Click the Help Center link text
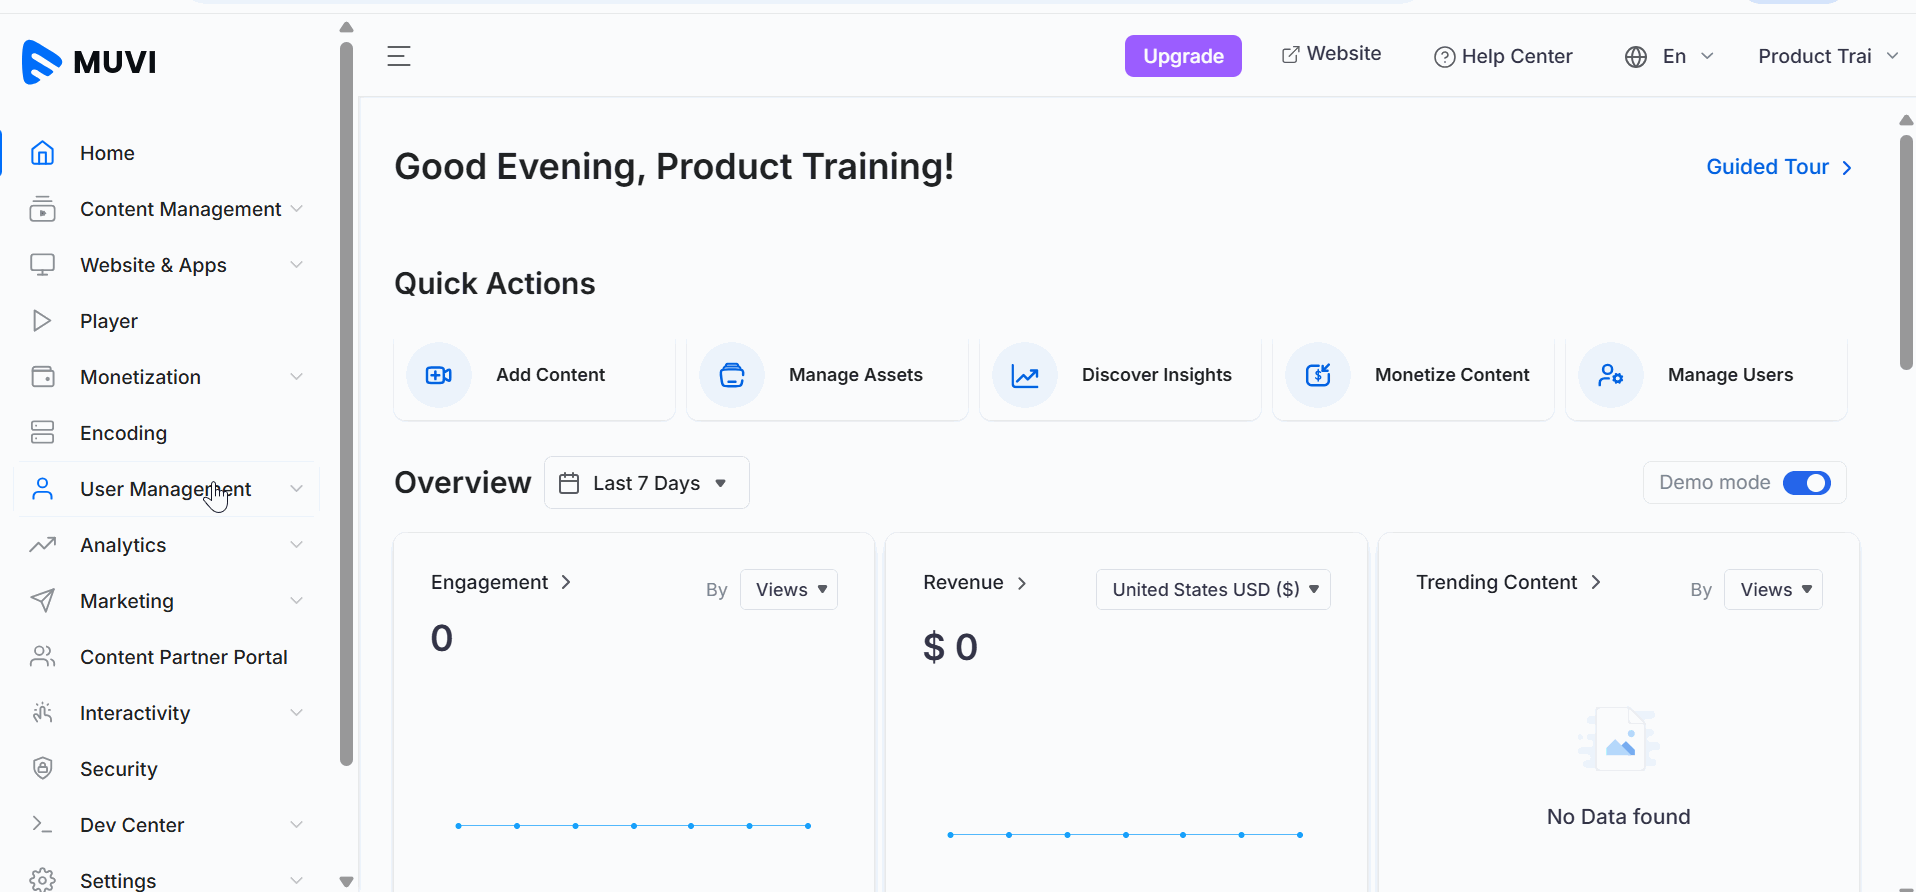This screenshot has width=1916, height=892. tap(1517, 57)
